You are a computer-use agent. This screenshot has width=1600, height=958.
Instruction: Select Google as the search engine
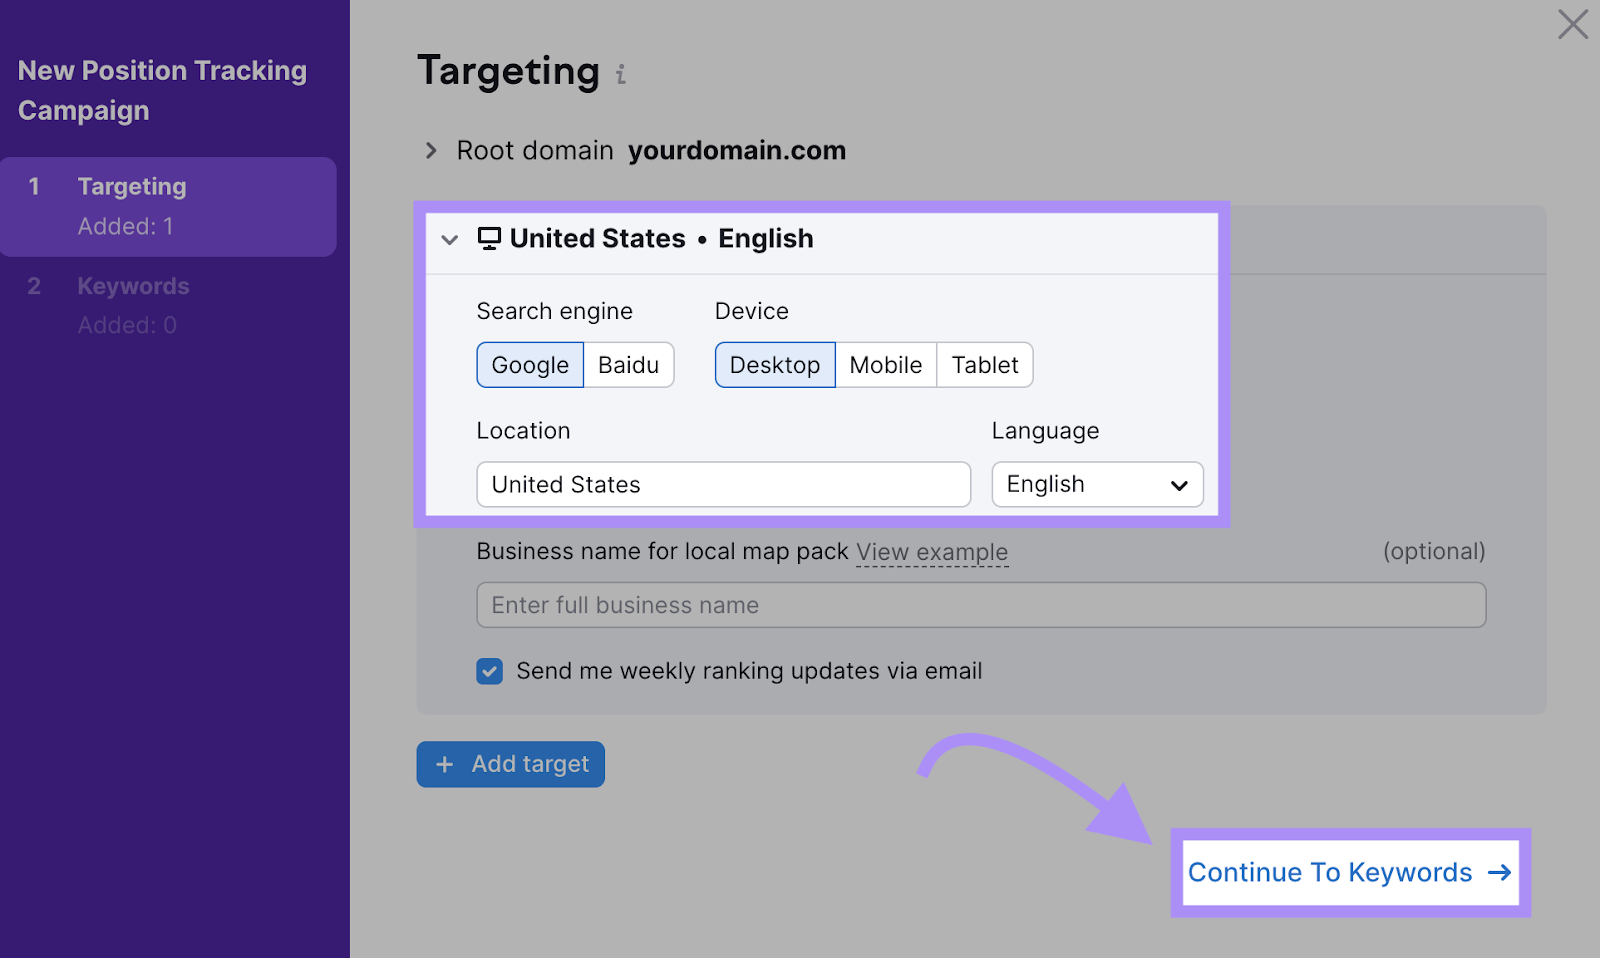coord(529,365)
